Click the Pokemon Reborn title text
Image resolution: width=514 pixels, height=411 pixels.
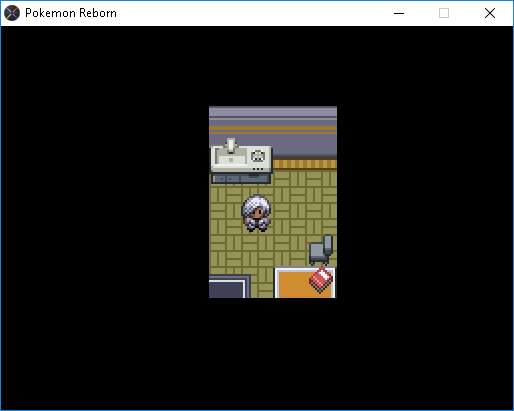pyautogui.click(x=71, y=13)
